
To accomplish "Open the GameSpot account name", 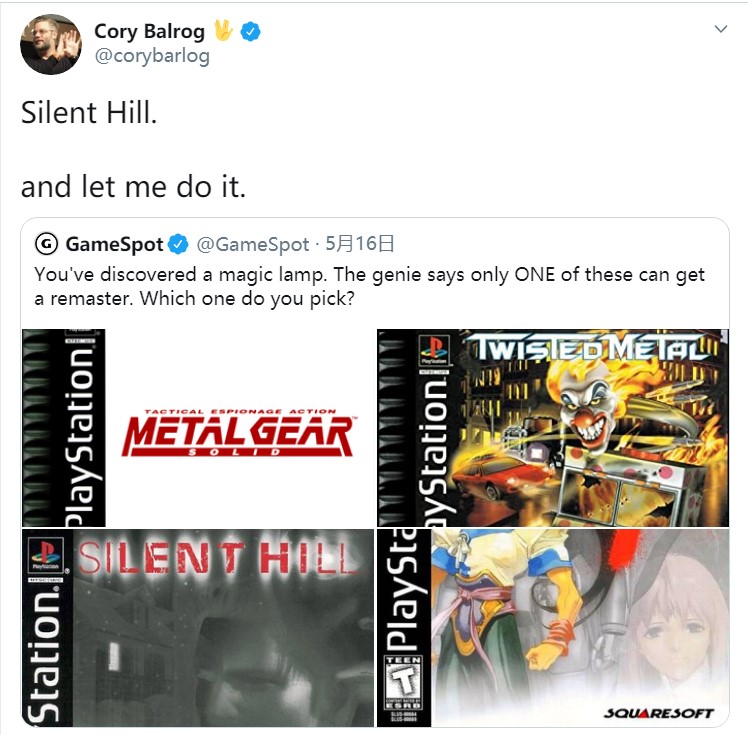I will (x=114, y=244).
